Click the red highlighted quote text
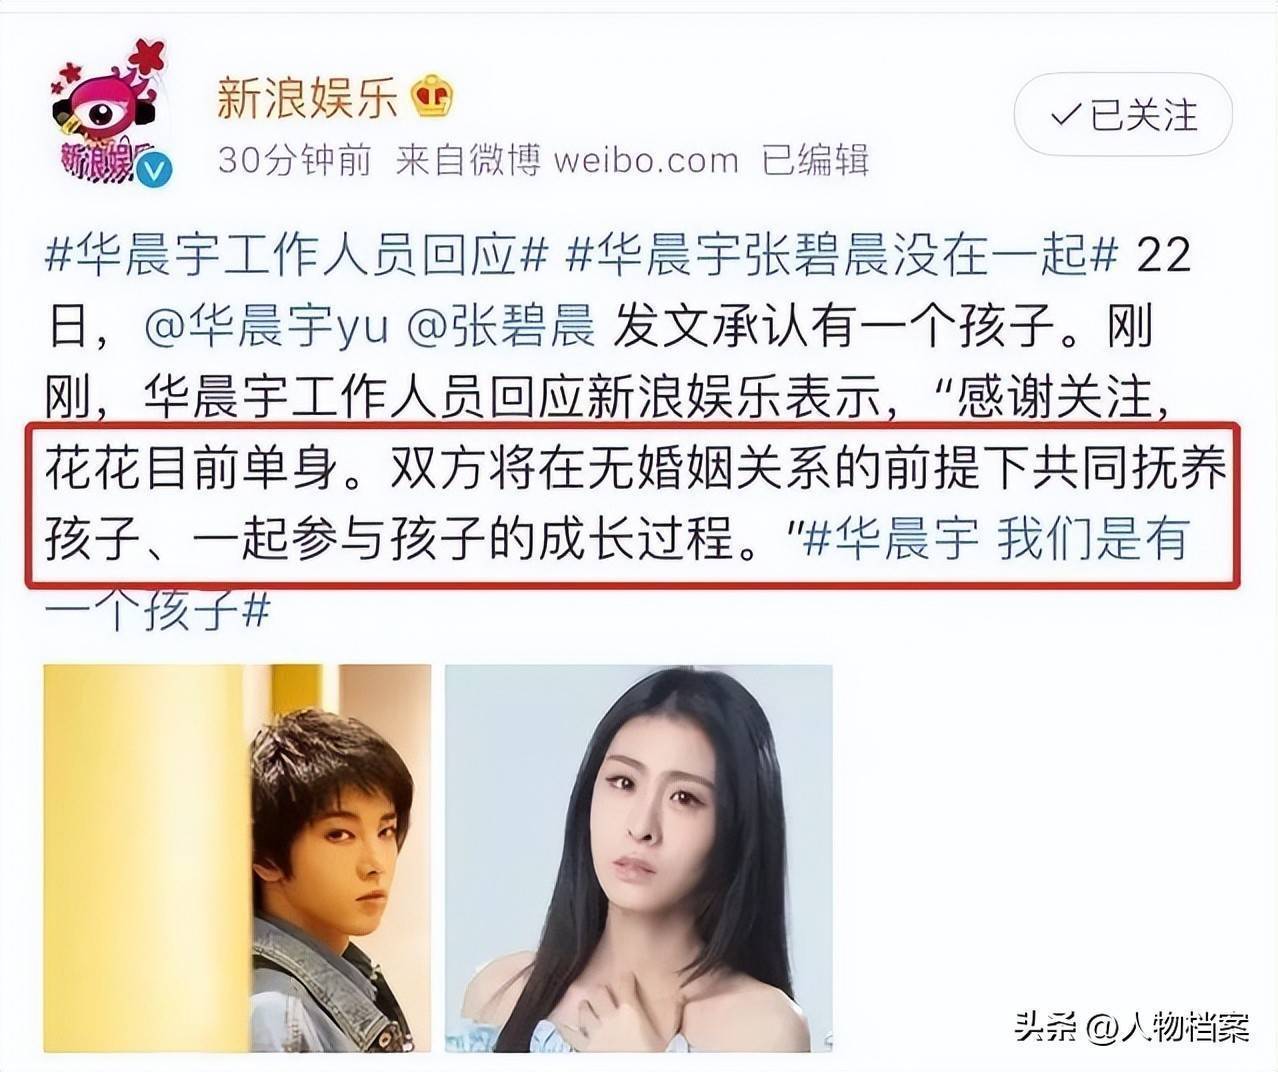1278x1072 pixels. click(633, 505)
